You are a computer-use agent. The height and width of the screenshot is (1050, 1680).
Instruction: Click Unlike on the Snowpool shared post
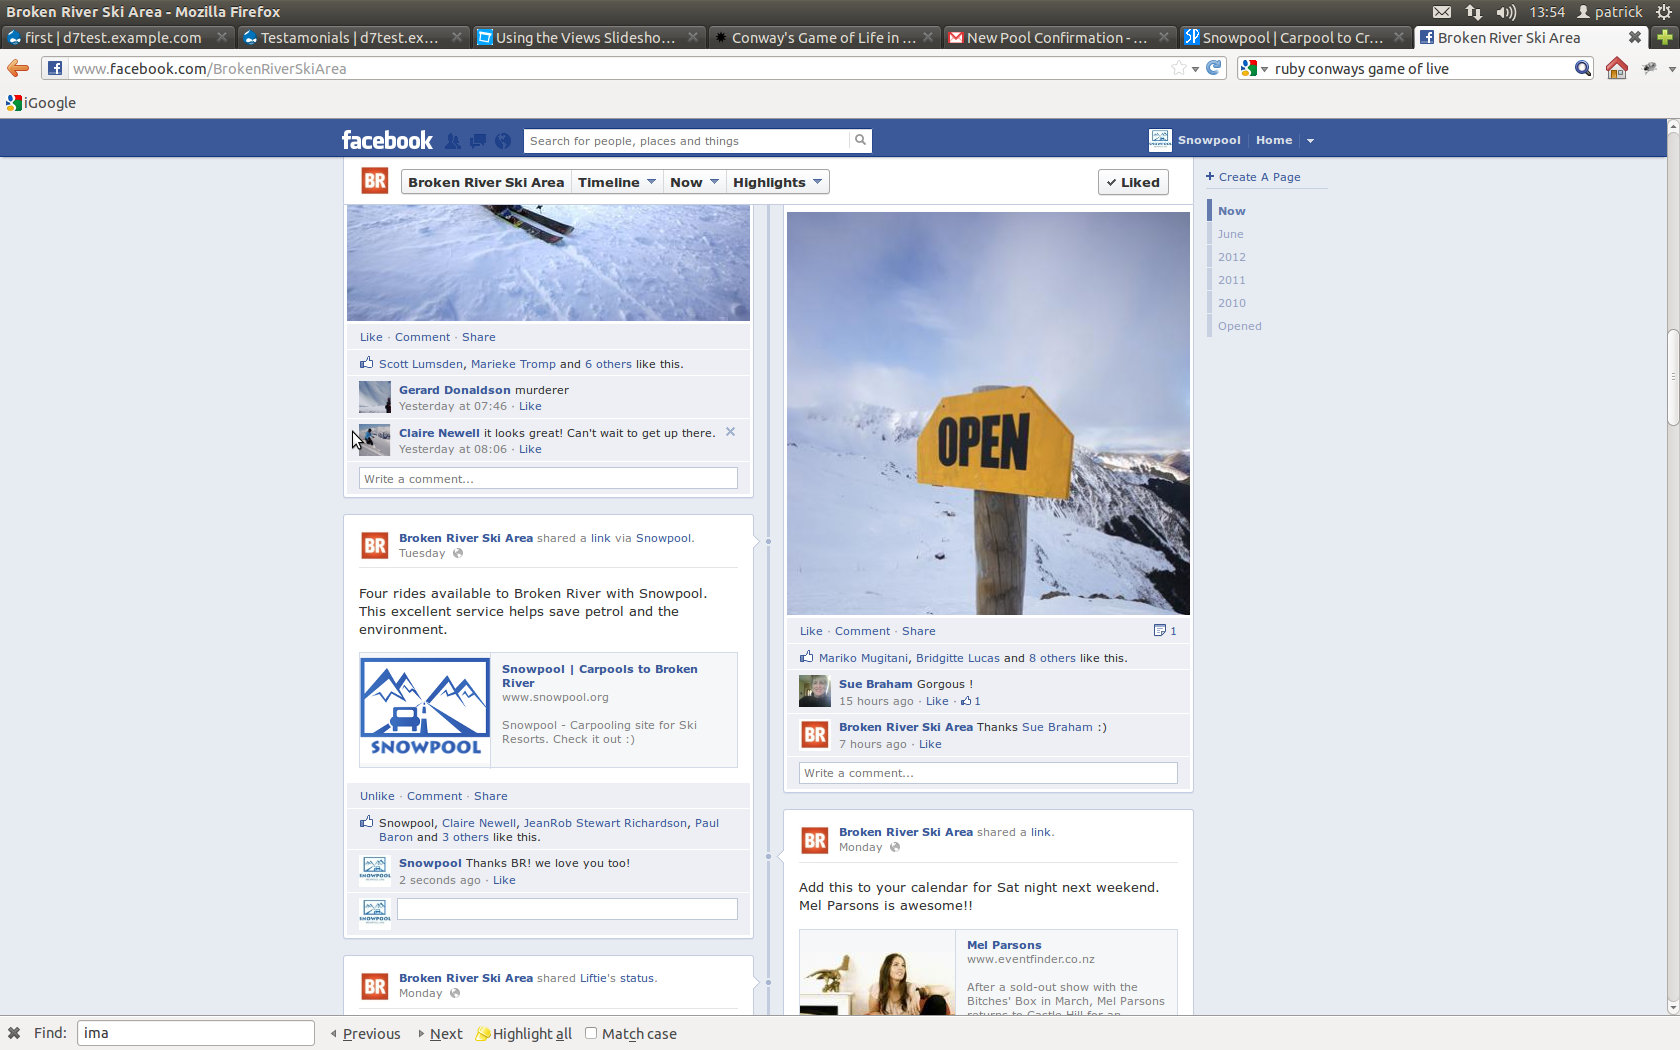[x=377, y=796]
